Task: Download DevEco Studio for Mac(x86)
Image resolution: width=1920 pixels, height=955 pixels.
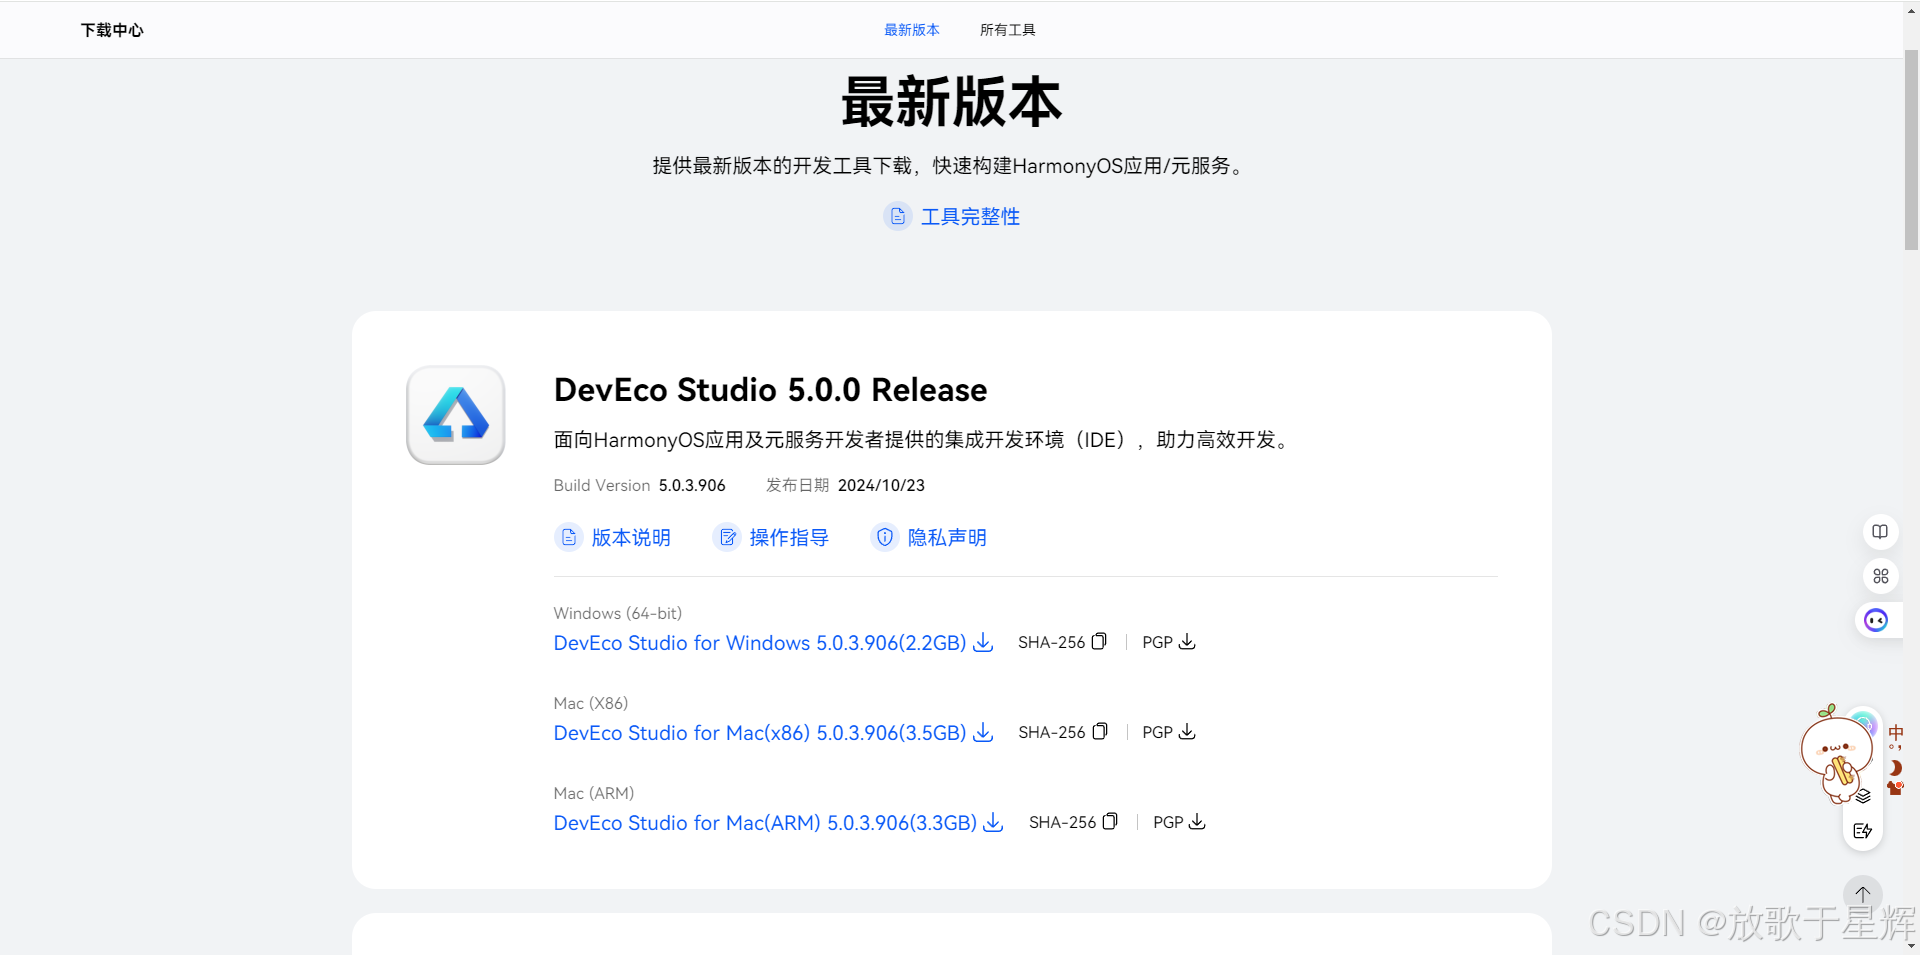Action: [x=760, y=733]
